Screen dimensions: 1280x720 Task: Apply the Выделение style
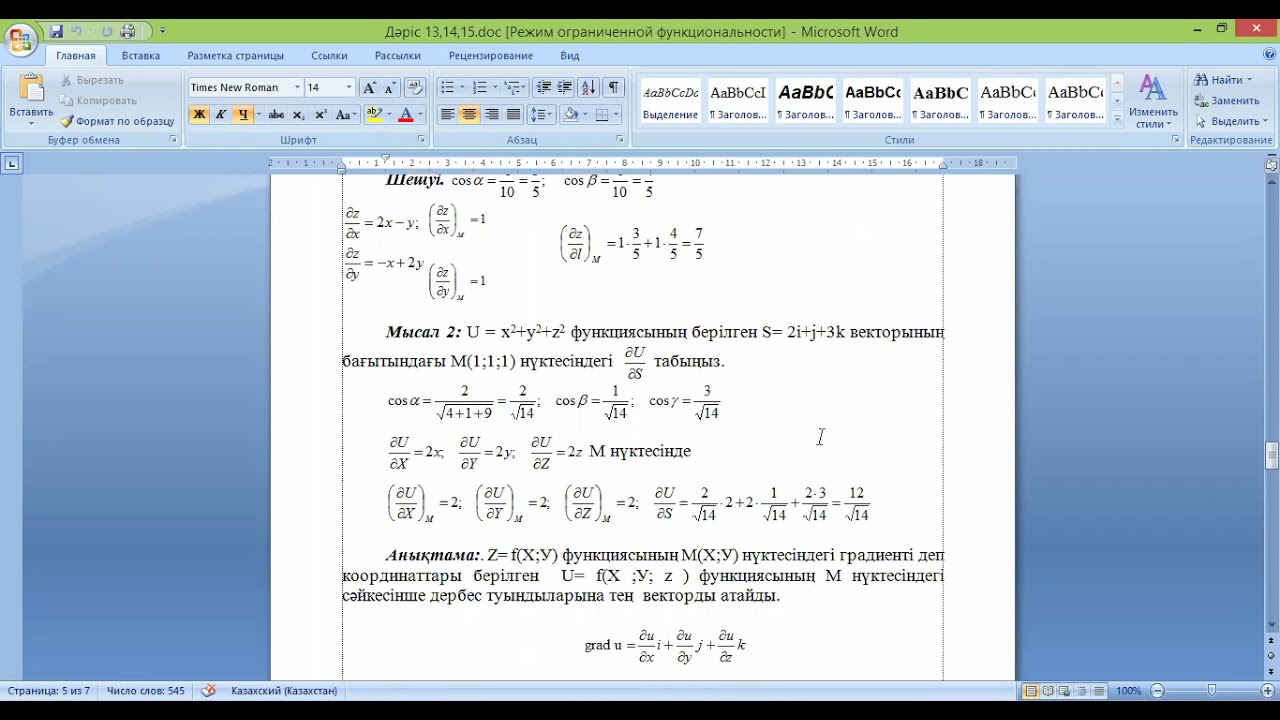[x=670, y=101]
